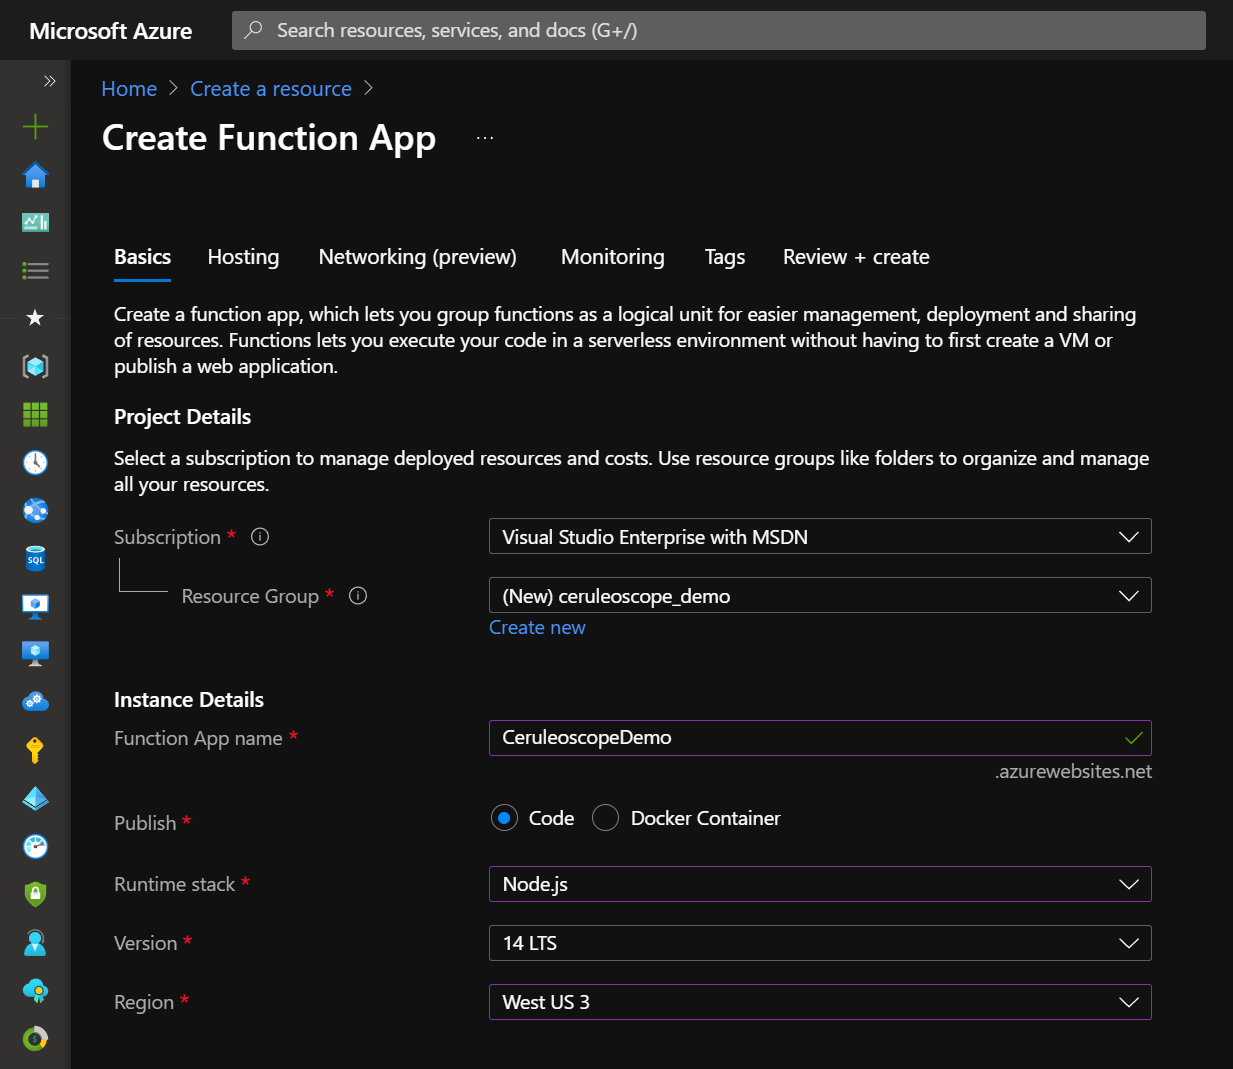
Task: Click the info icon next to Resource Group
Action: 358,596
